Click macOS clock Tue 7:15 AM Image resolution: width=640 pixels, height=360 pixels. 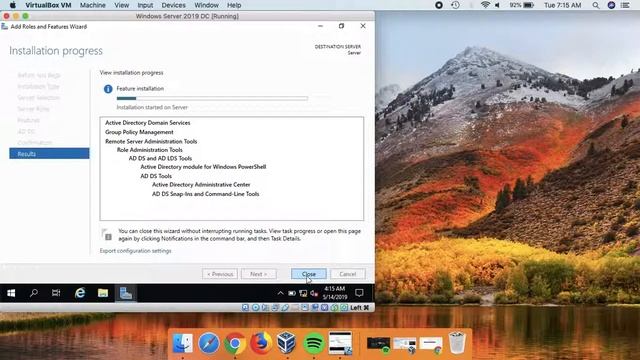[562, 5]
